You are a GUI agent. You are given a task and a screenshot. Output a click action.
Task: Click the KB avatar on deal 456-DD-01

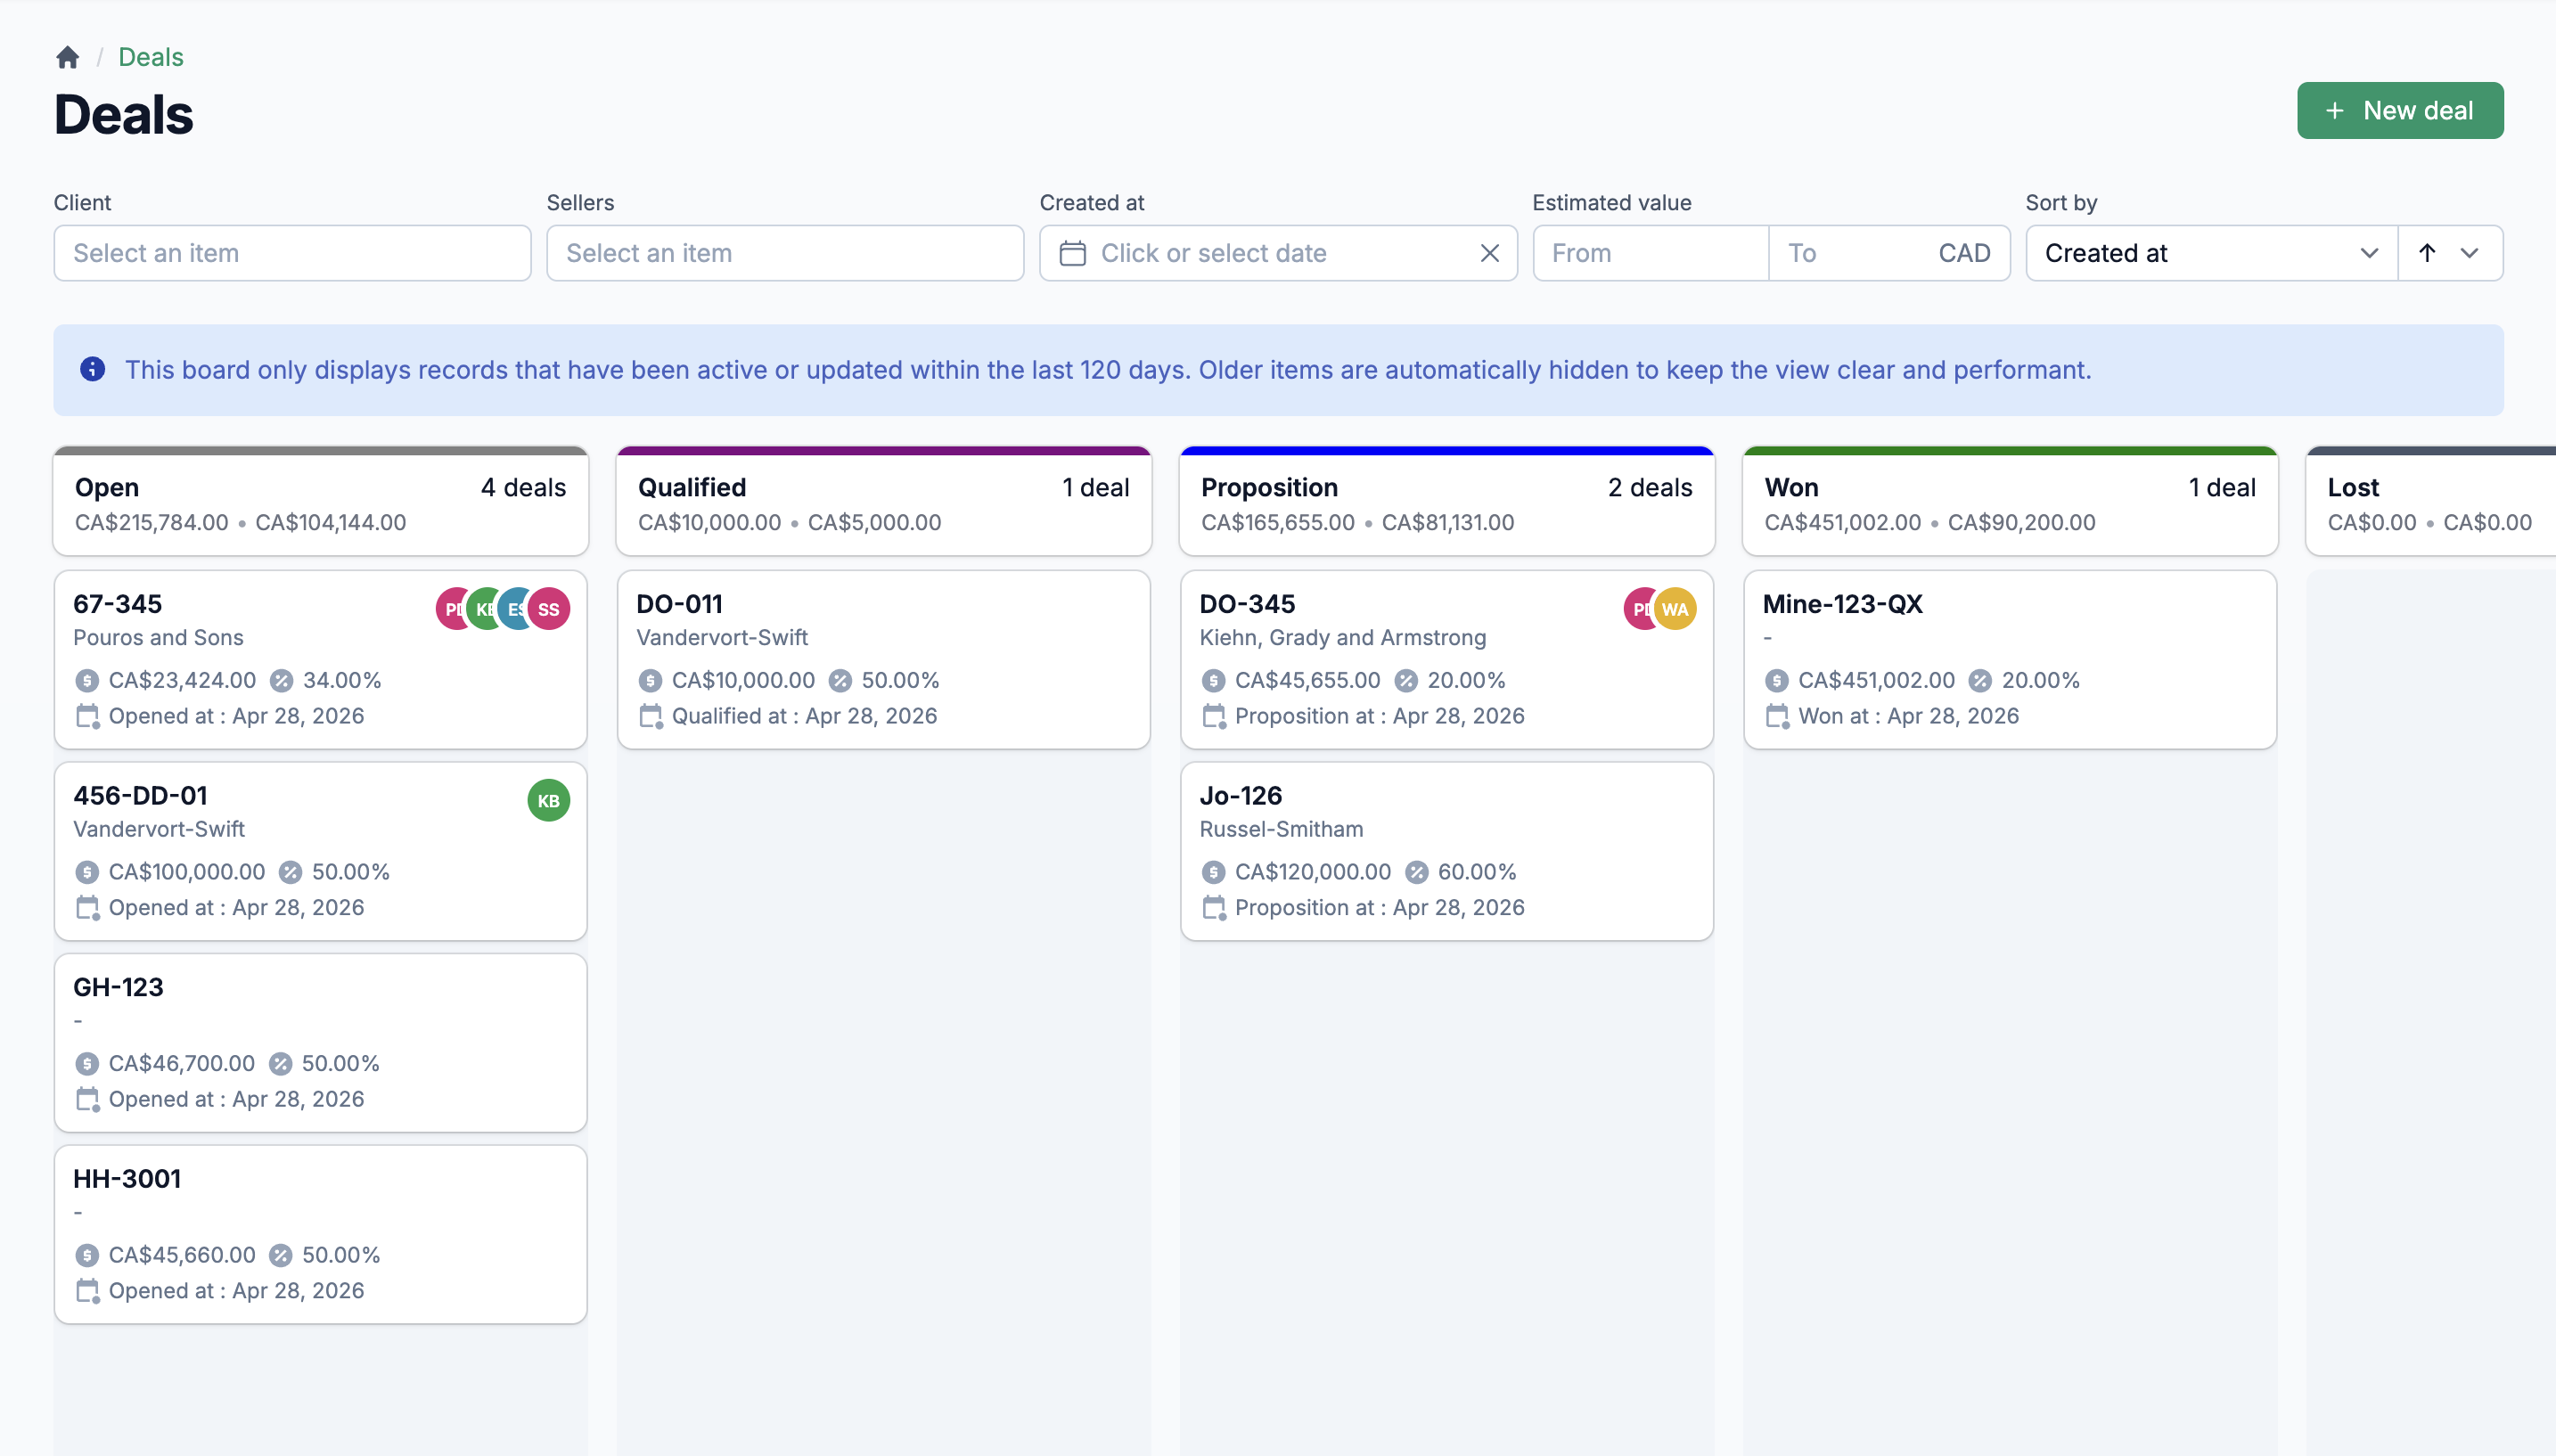click(x=549, y=801)
